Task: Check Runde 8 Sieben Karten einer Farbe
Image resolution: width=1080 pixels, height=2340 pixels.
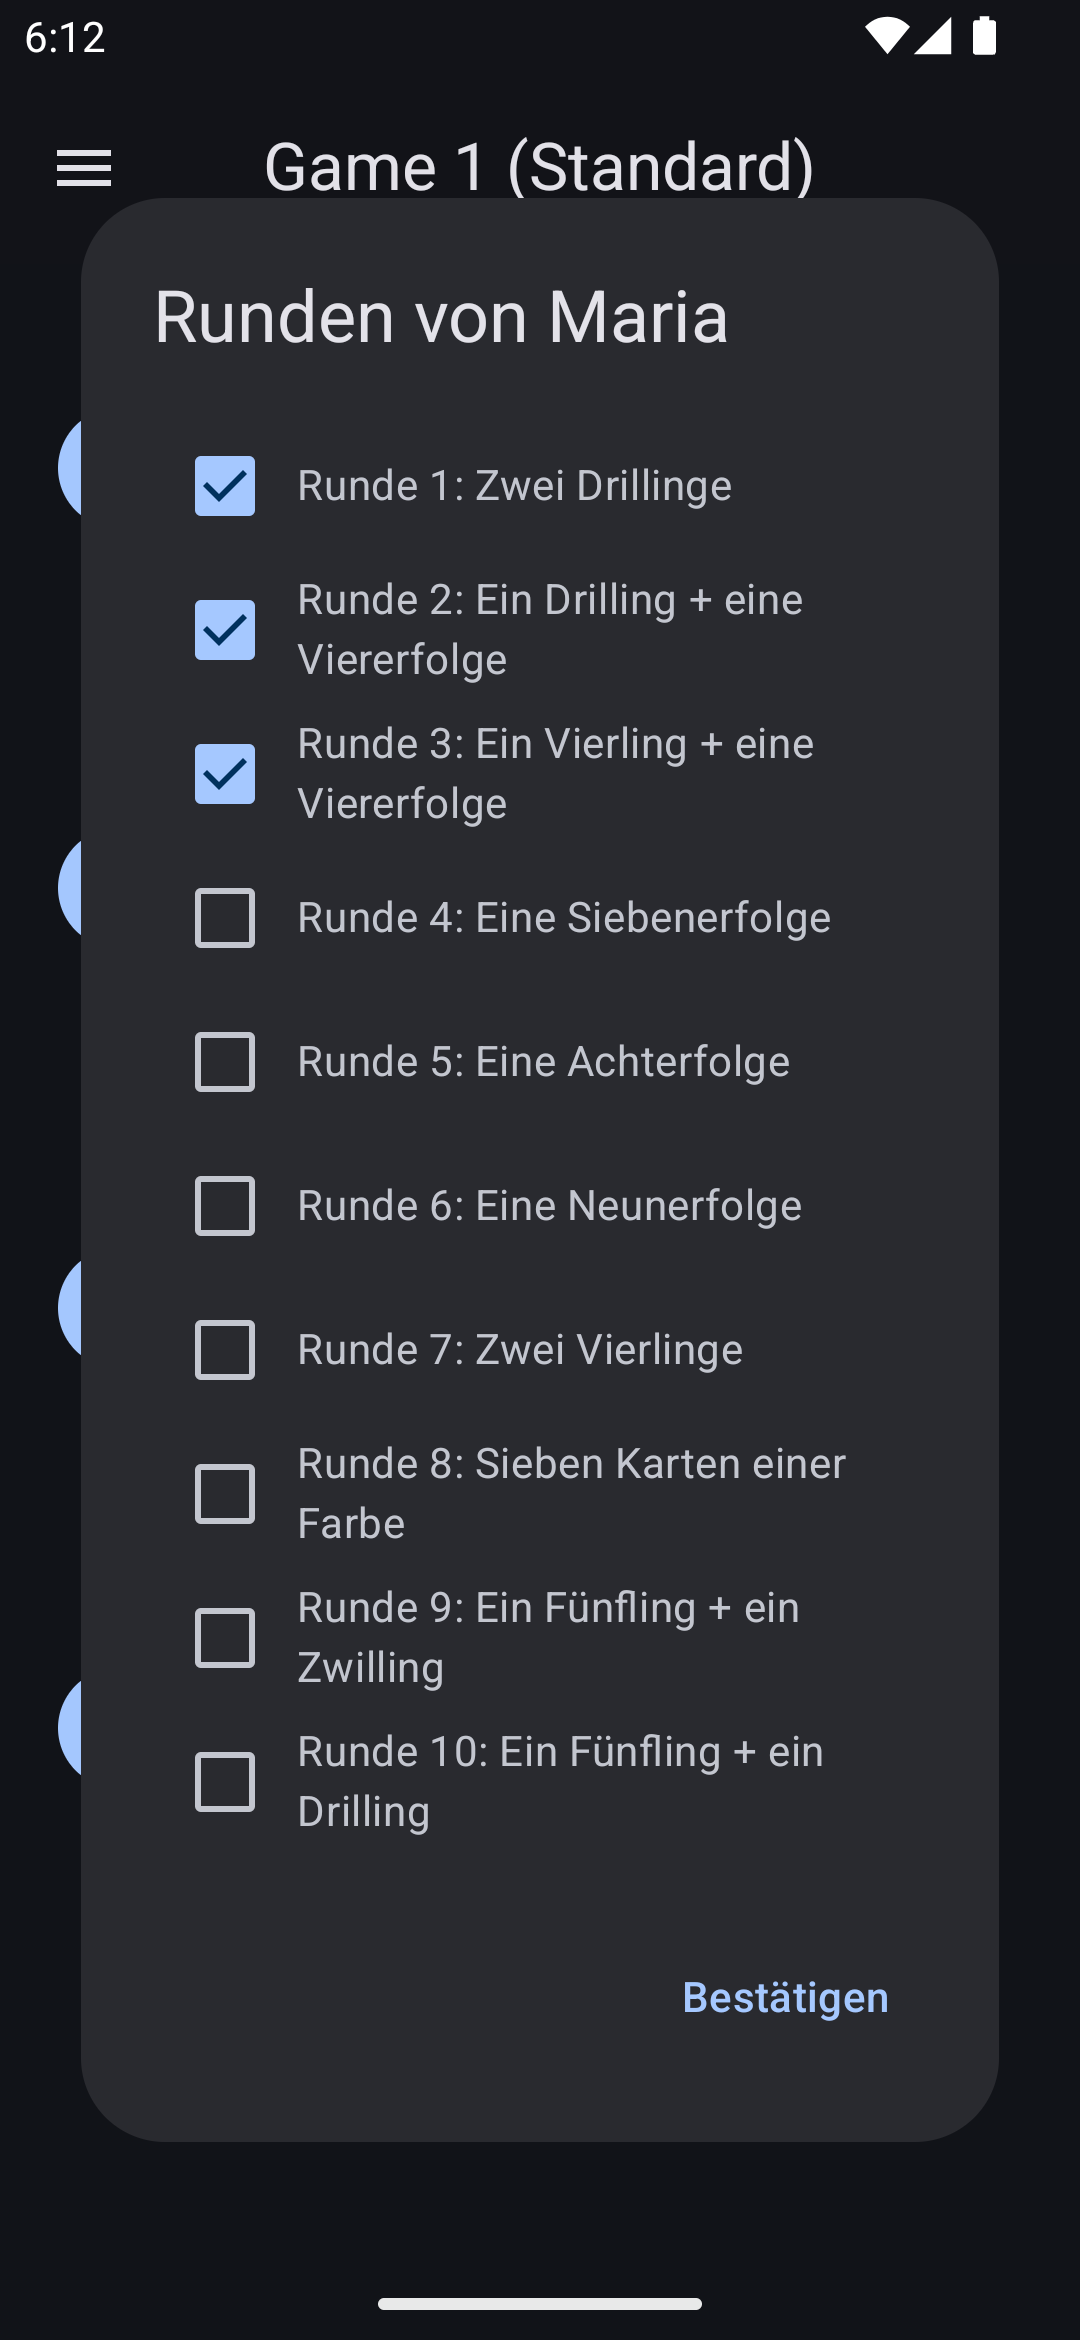Action: tap(225, 1494)
